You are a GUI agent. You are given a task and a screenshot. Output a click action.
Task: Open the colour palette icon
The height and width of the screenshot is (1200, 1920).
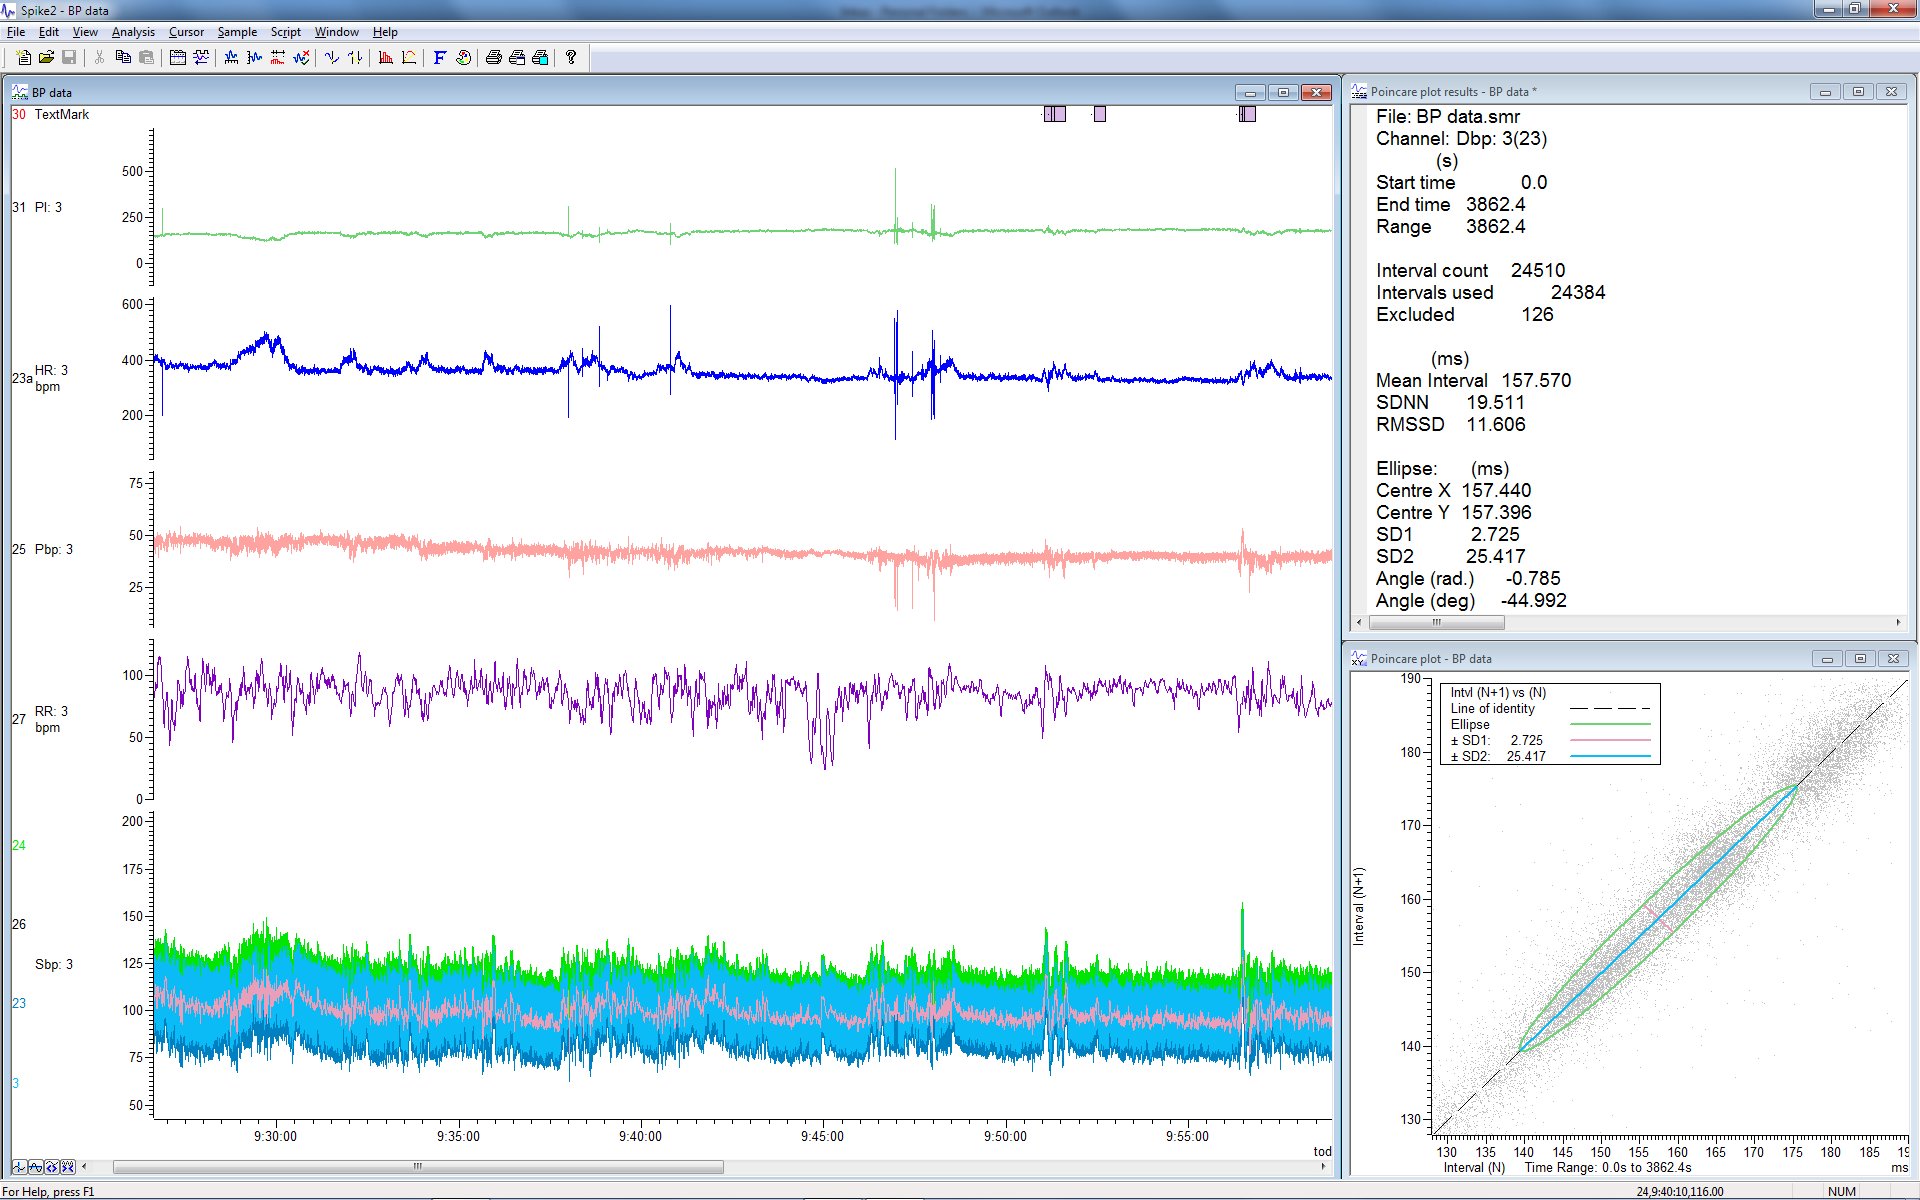(x=462, y=57)
